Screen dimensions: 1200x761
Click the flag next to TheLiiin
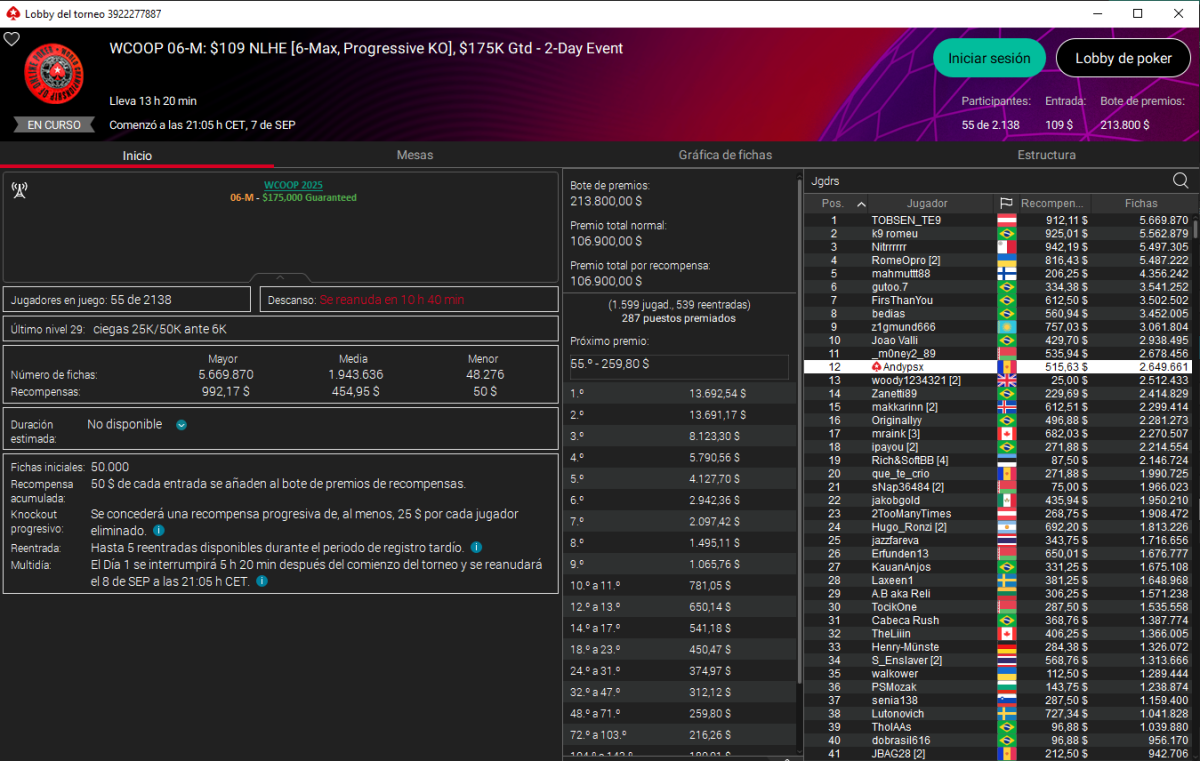click(1006, 634)
